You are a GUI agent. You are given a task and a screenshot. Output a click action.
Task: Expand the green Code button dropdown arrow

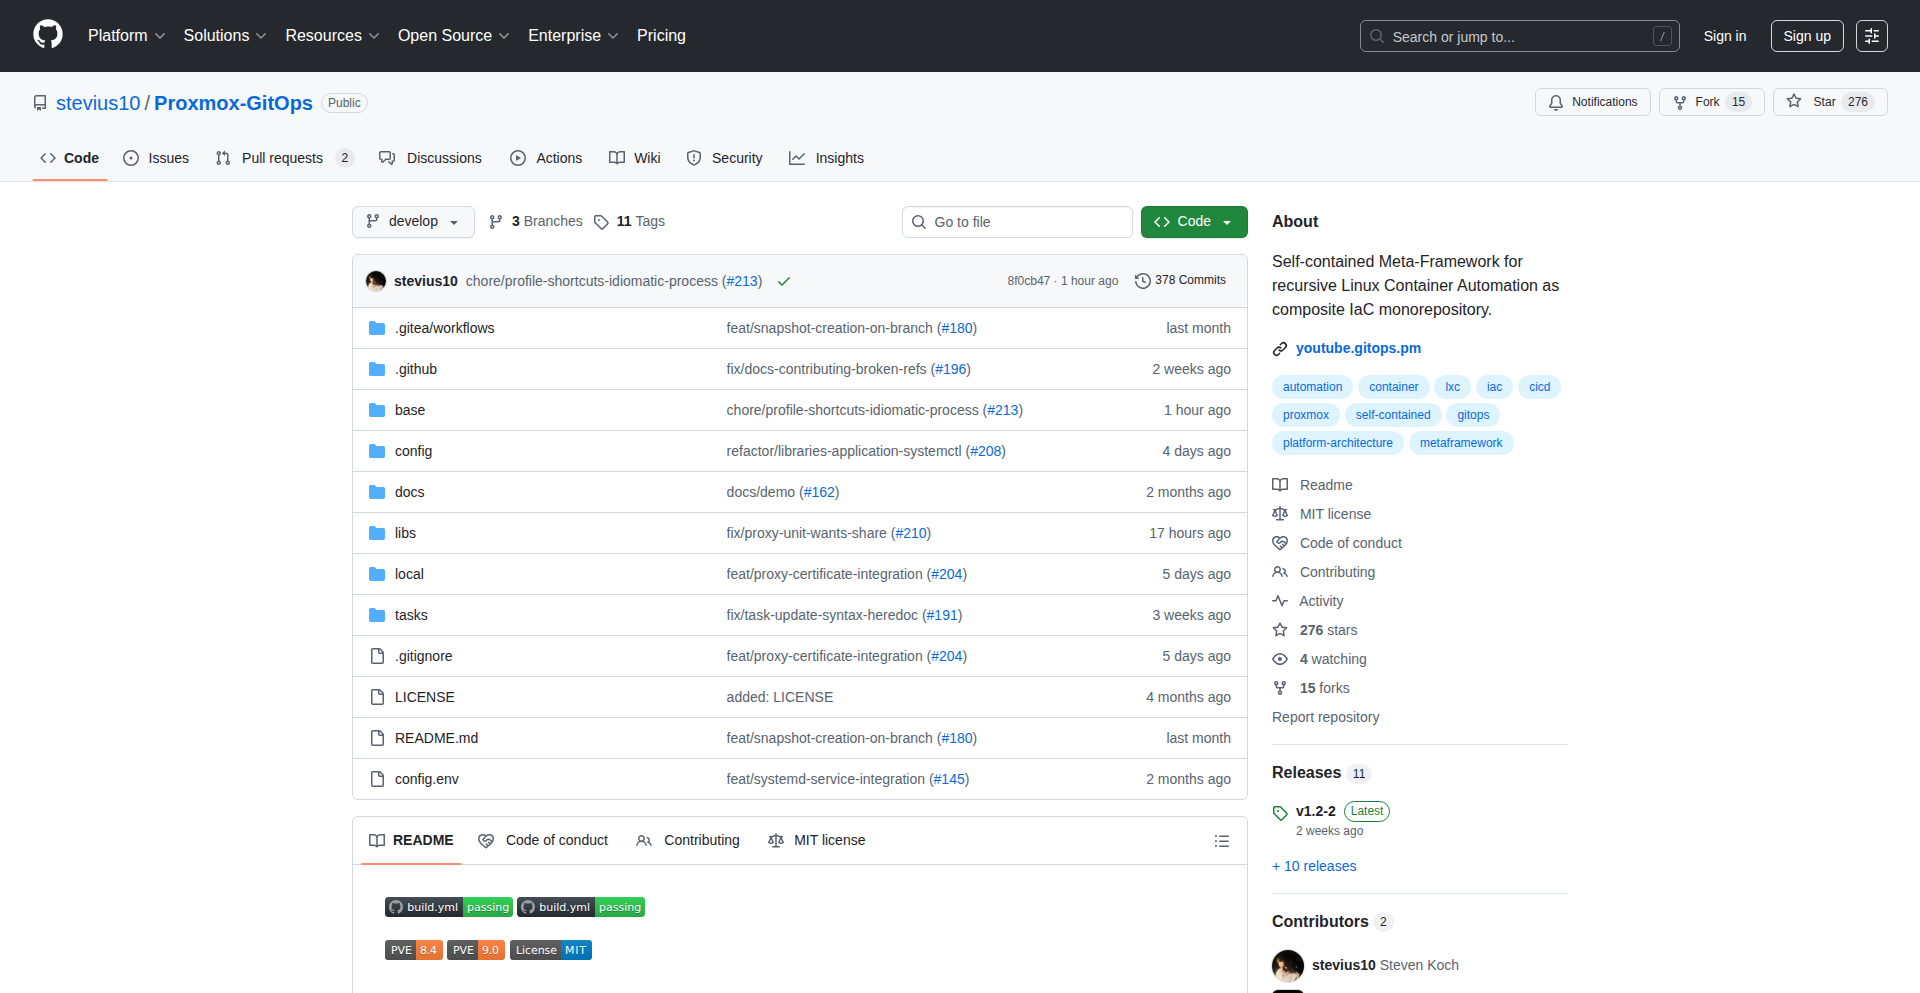point(1228,221)
